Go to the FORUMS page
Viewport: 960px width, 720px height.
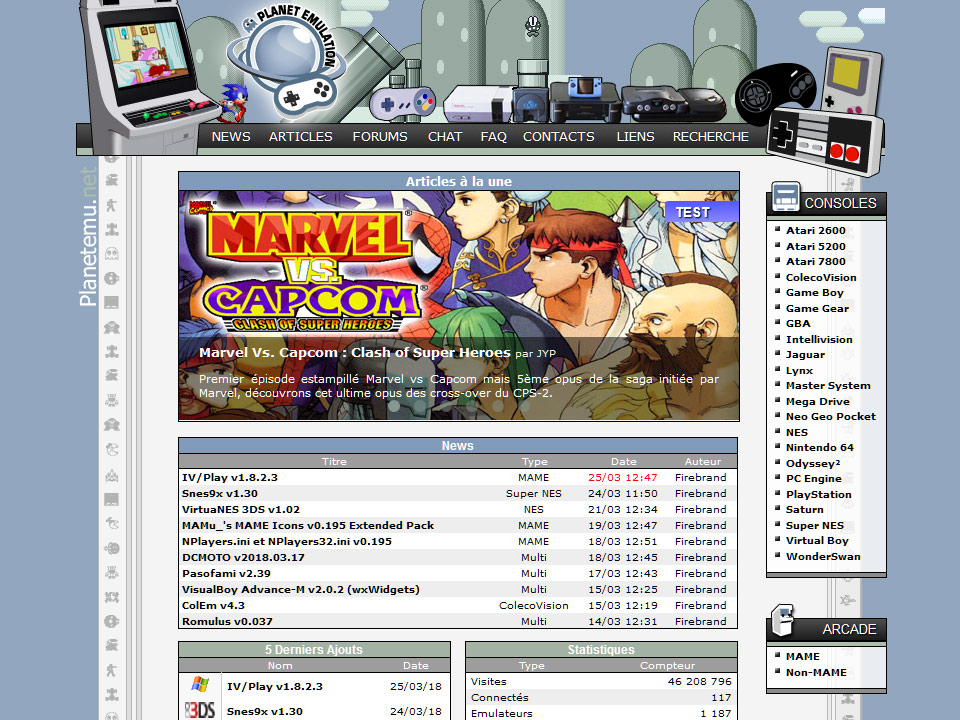(x=380, y=137)
